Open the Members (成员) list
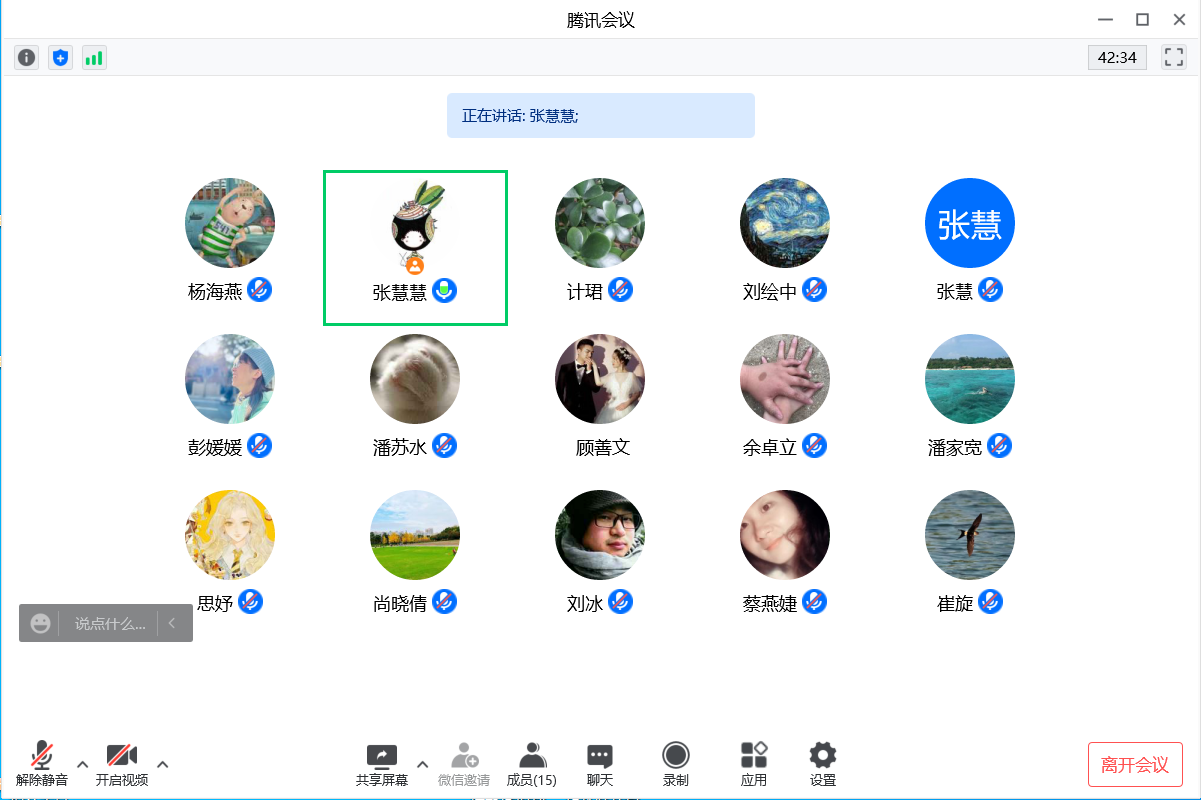The height and width of the screenshot is (800, 1201). point(532,765)
